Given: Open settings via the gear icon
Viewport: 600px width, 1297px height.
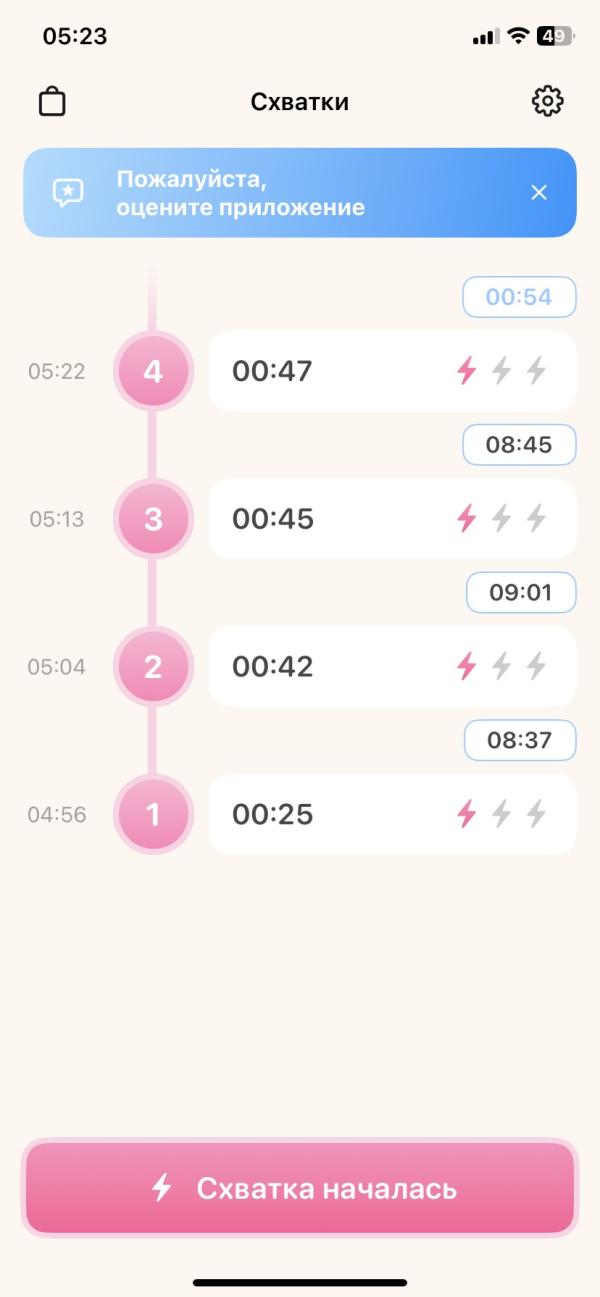Looking at the screenshot, I should coord(547,101).
